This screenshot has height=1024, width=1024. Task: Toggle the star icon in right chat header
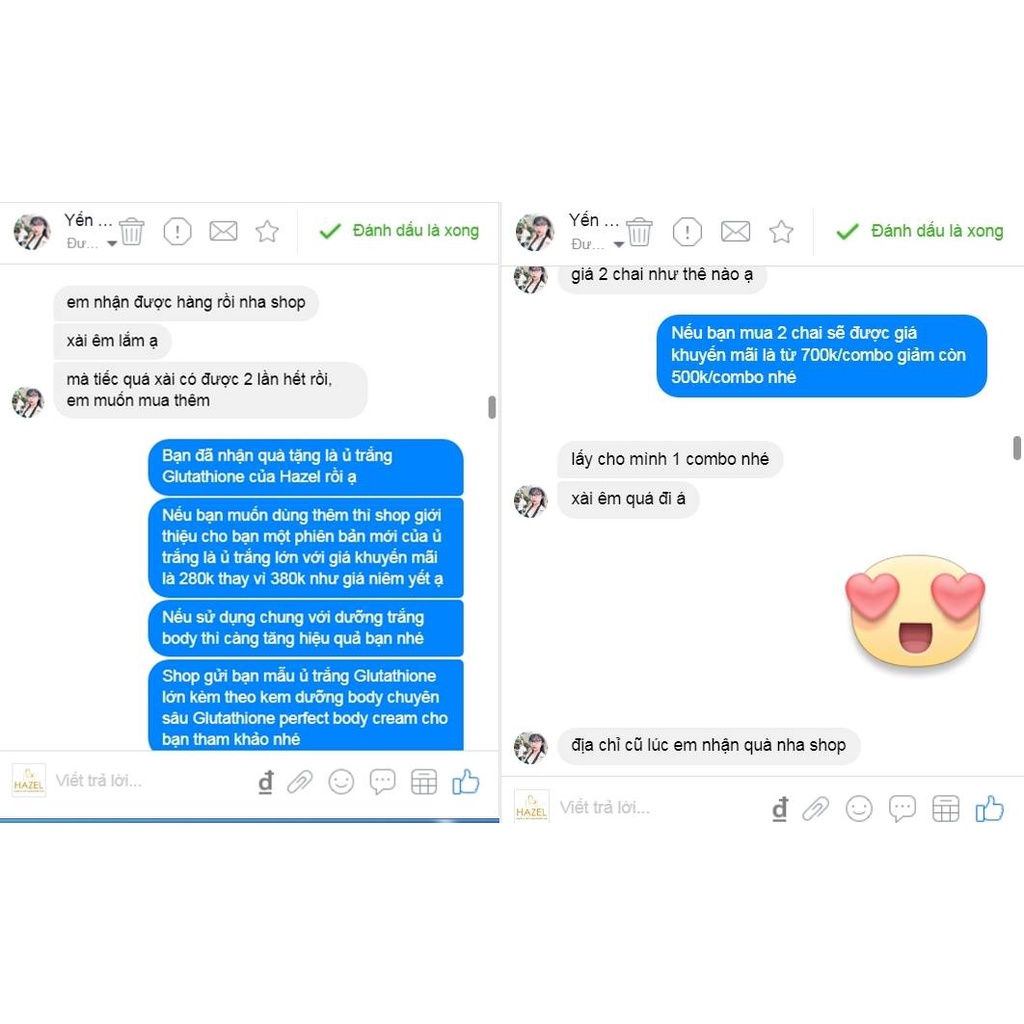click(x=781, y=231)
